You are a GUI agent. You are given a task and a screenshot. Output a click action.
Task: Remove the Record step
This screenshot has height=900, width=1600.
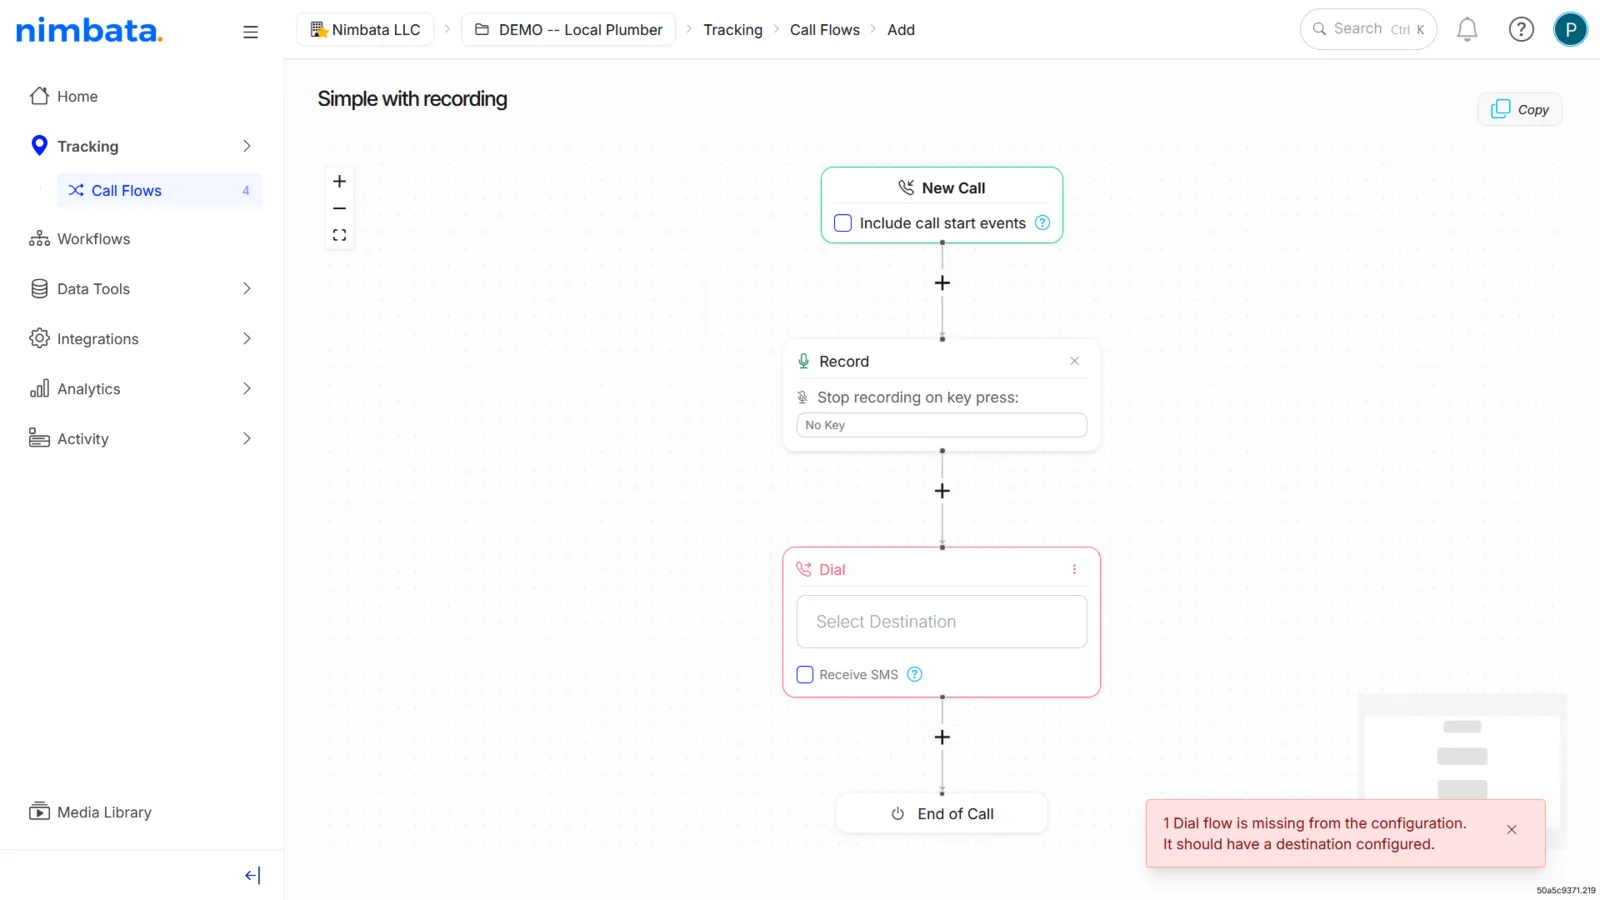pyautogui.click(x=1074, y=361)
